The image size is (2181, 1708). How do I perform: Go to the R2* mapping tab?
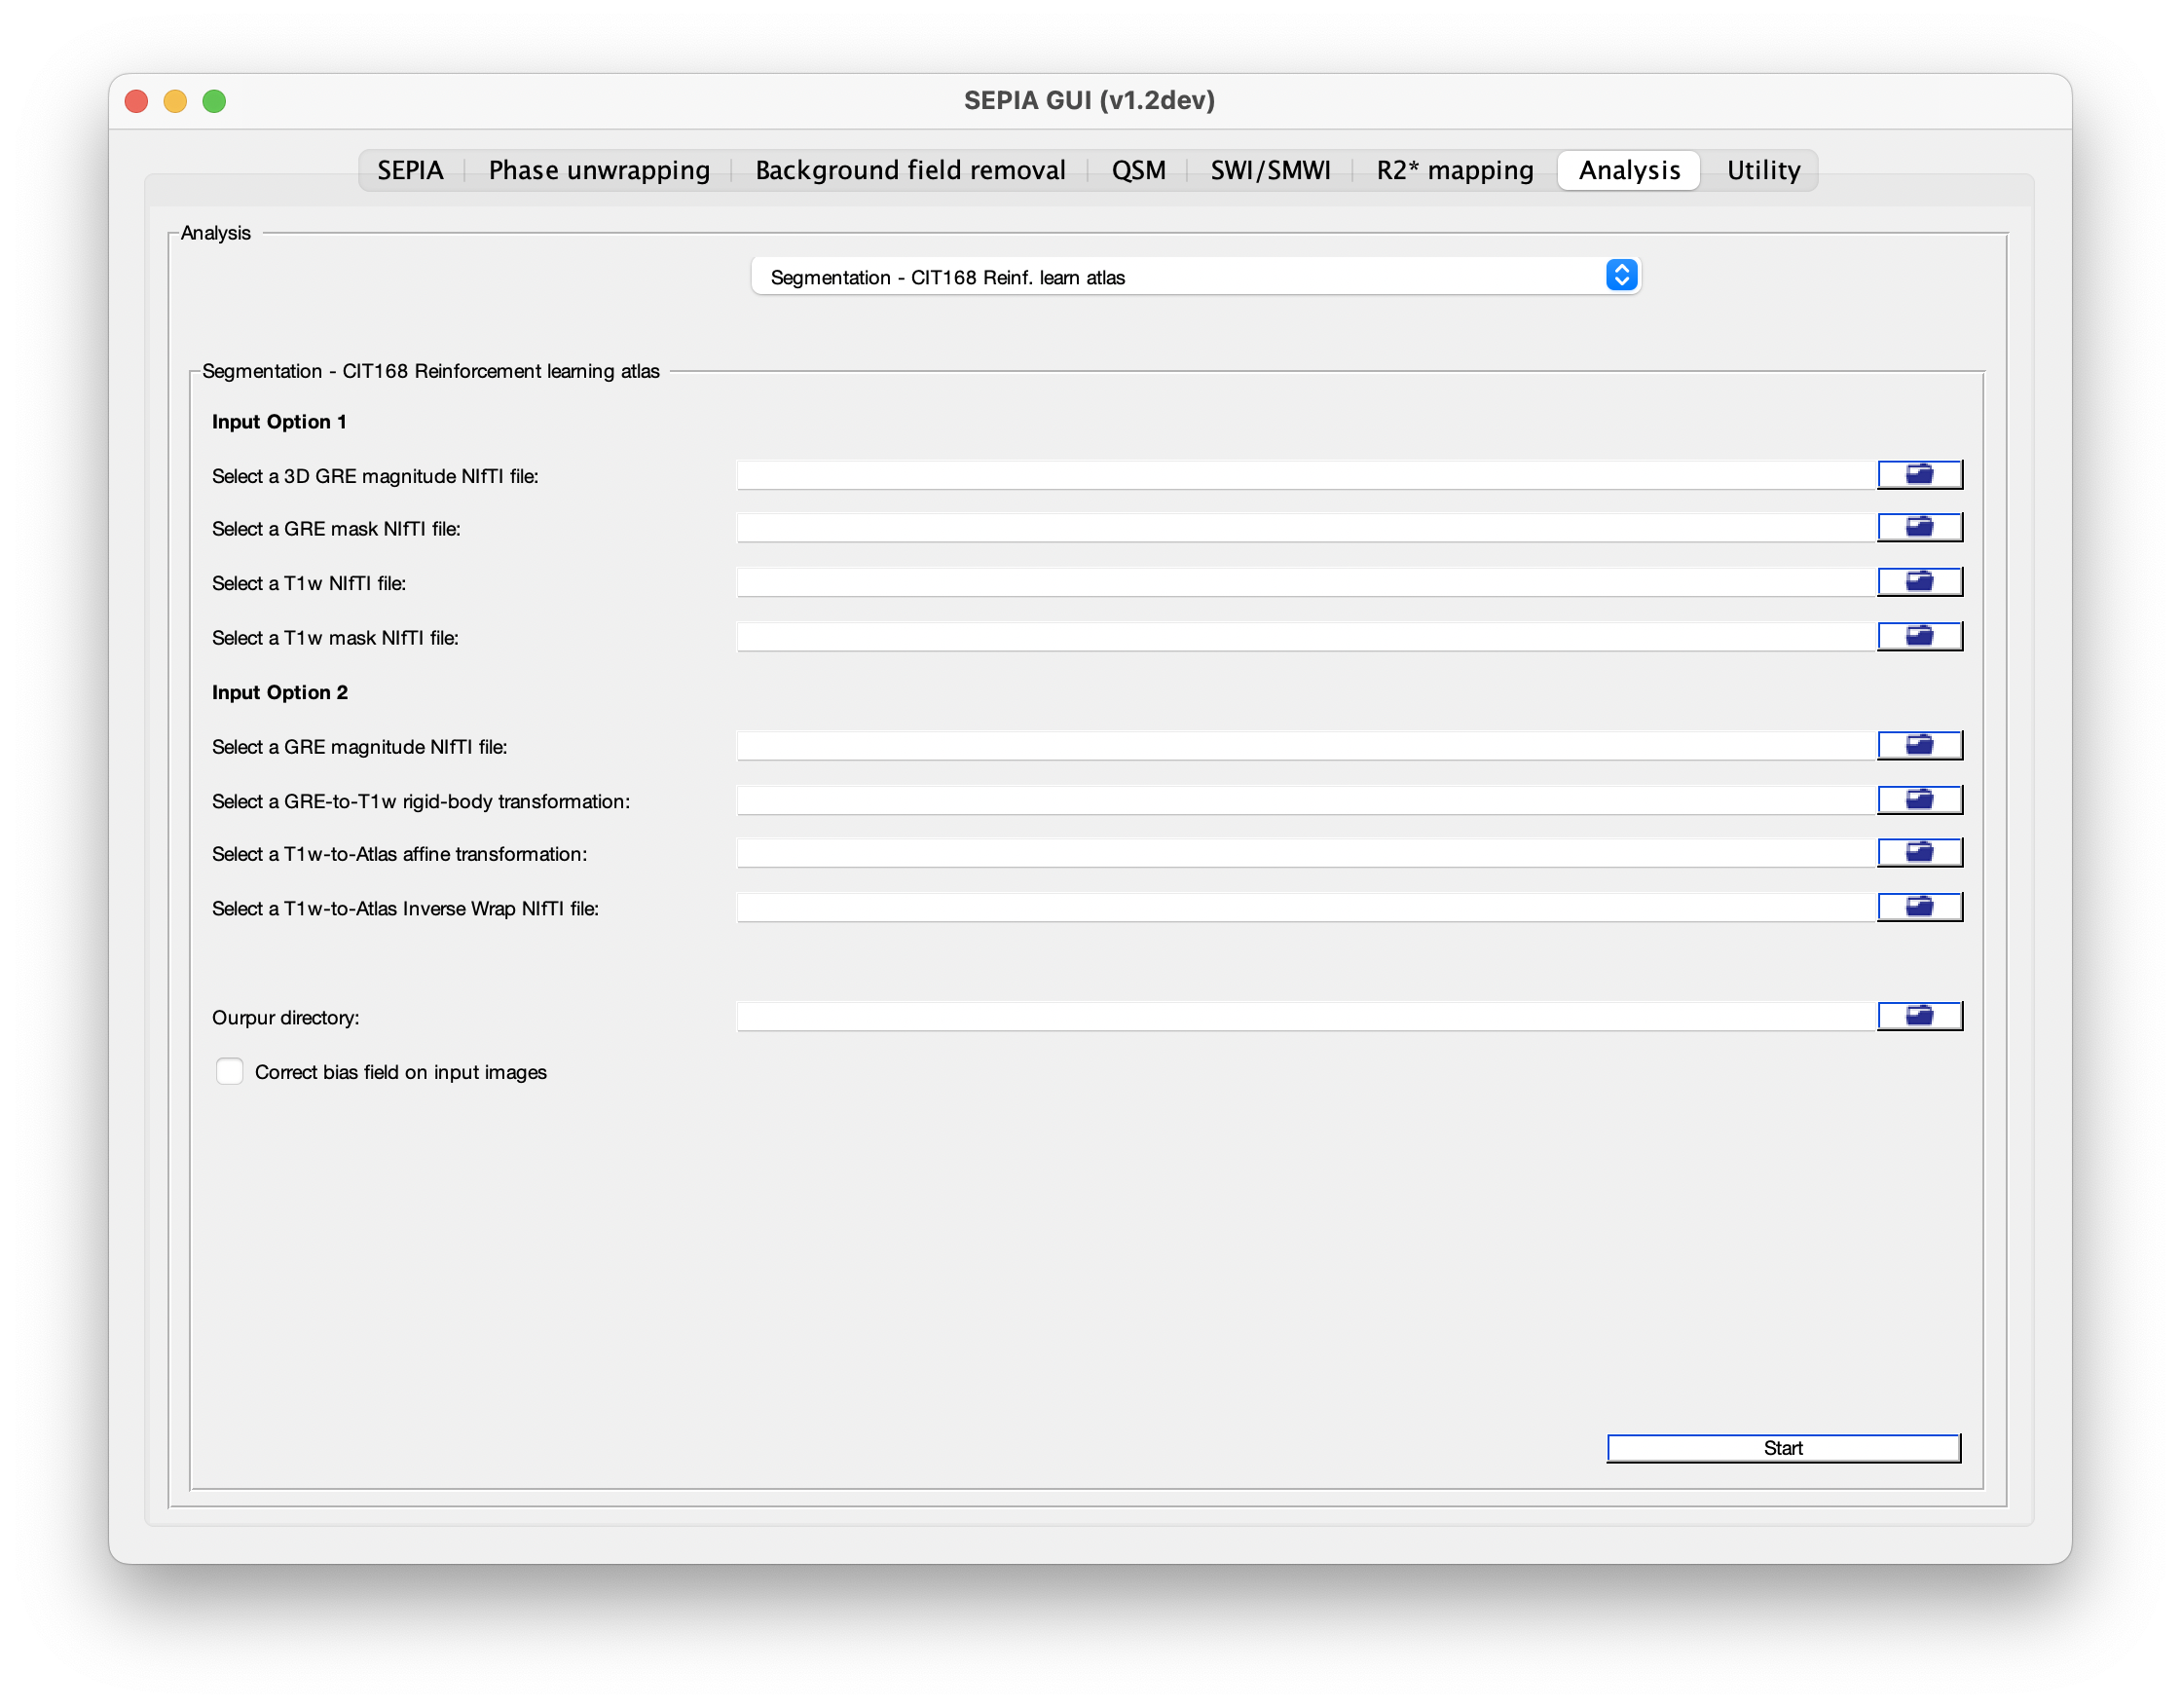[x=1454, y=170]
